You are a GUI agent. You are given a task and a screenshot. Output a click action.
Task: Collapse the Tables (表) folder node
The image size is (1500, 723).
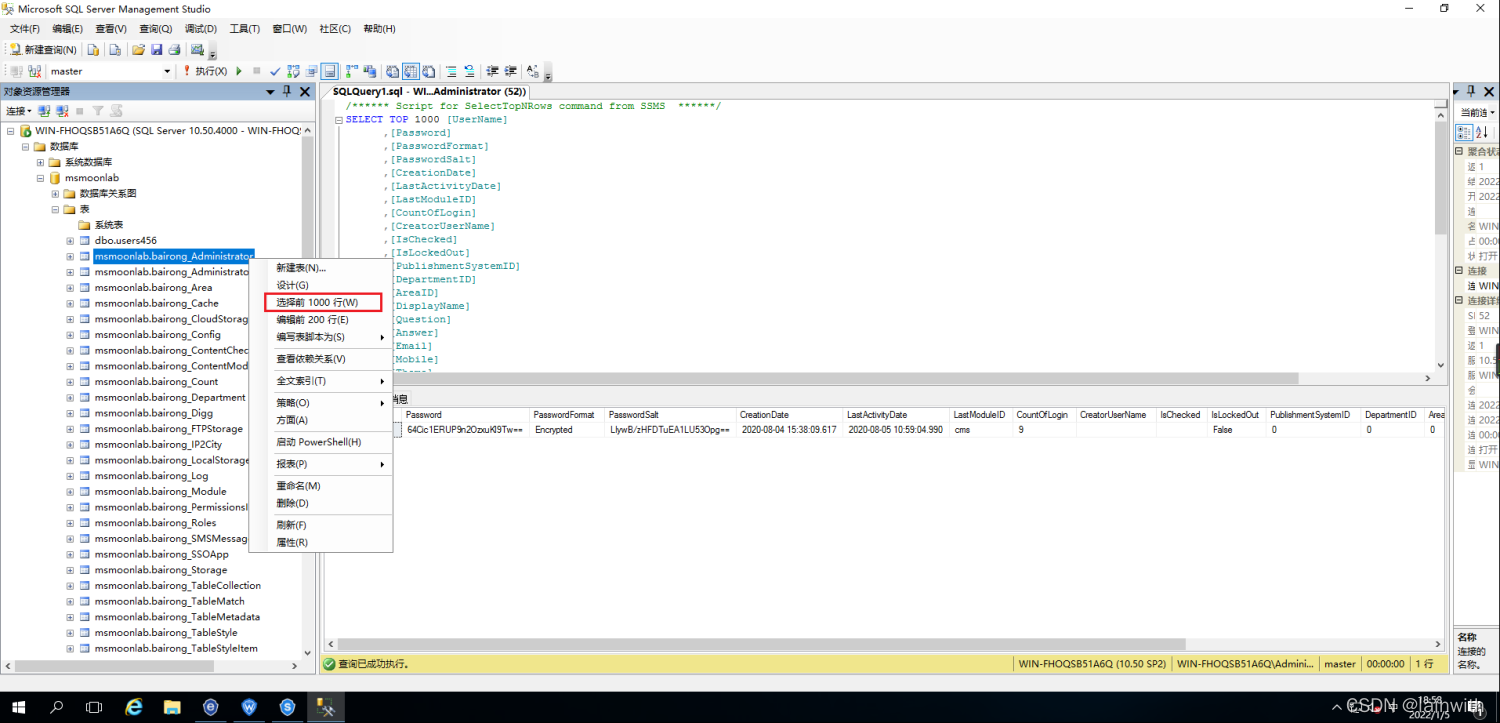[x=55, y=209]
